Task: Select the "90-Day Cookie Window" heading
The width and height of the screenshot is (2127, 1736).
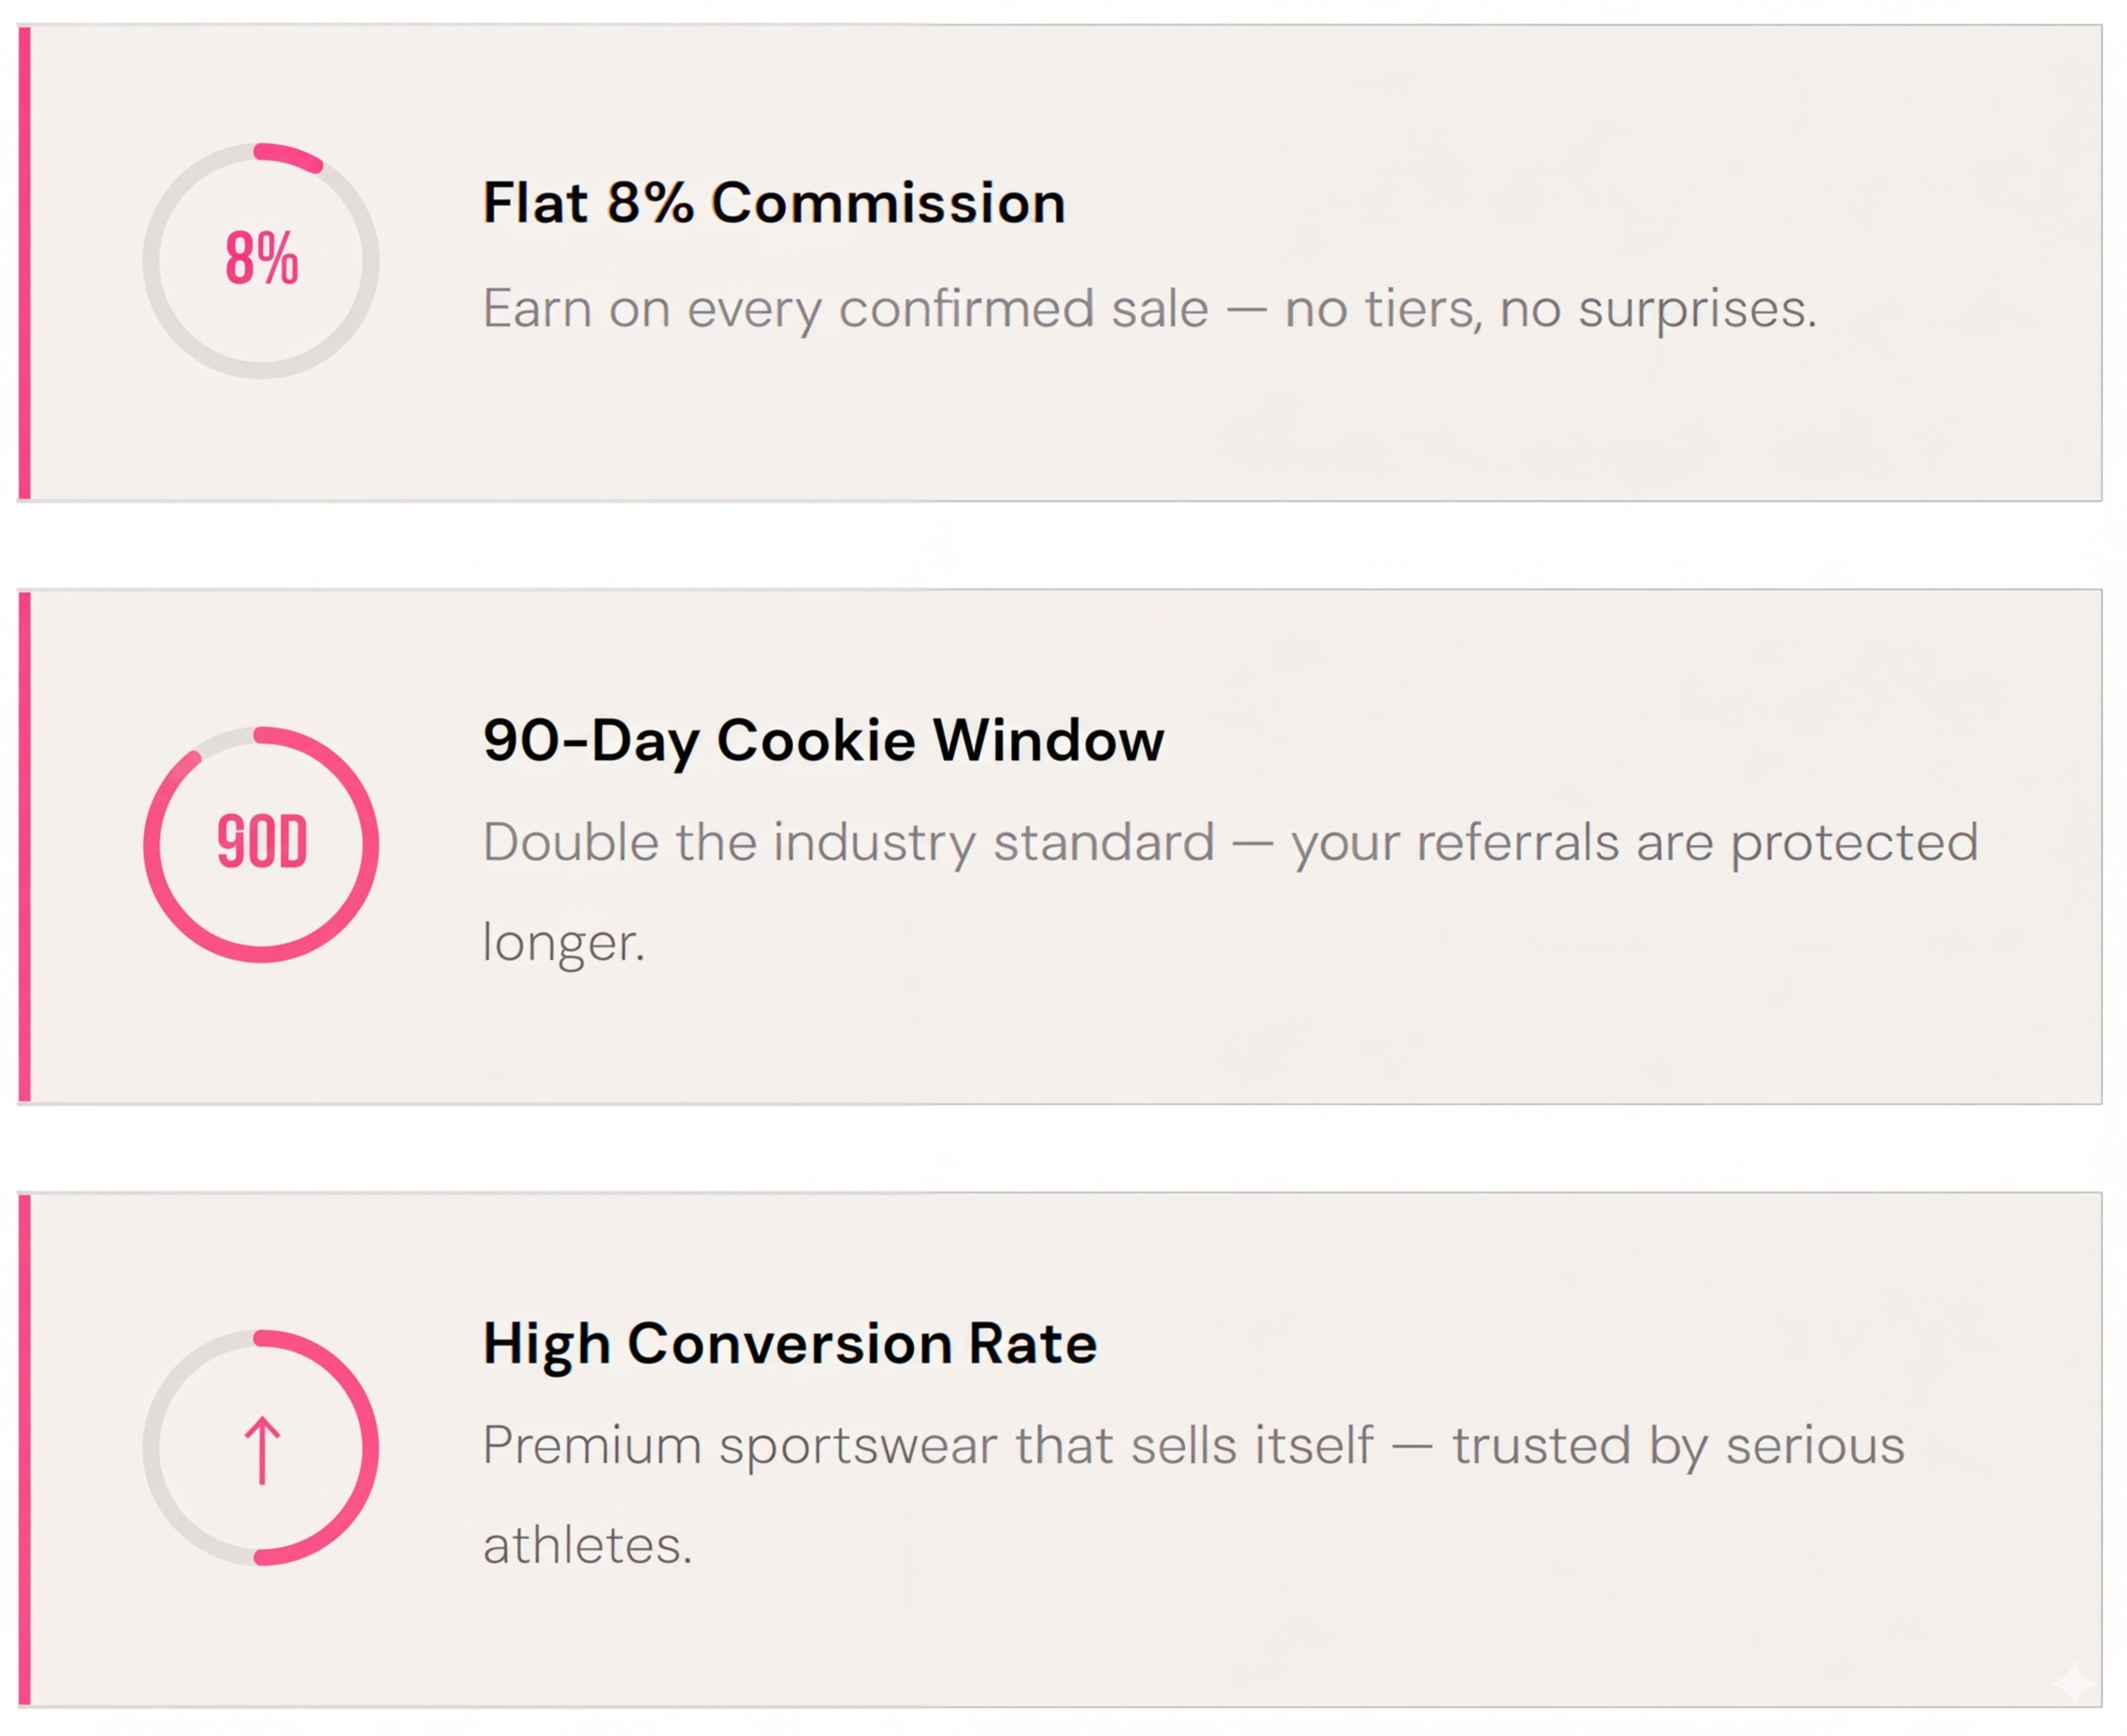Action: click(822, 740)
